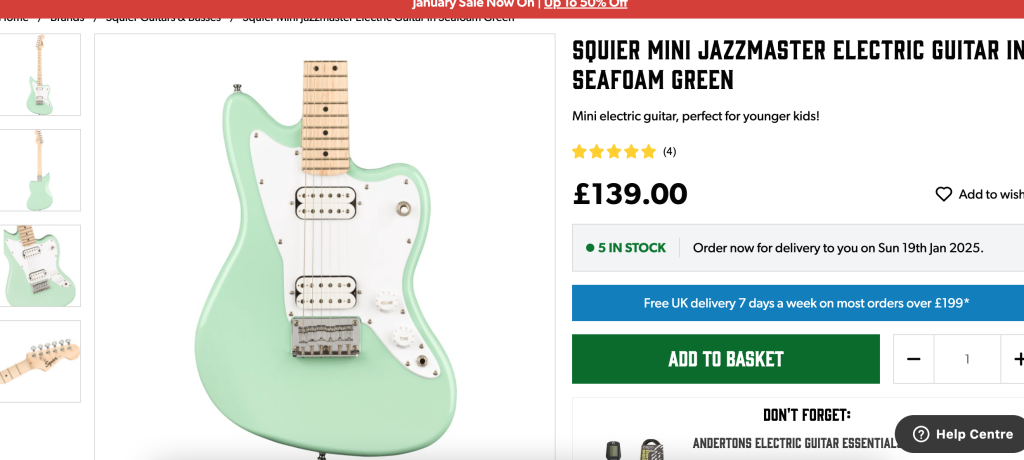Select the headstock close-up thumbnail

click(41, 361)
